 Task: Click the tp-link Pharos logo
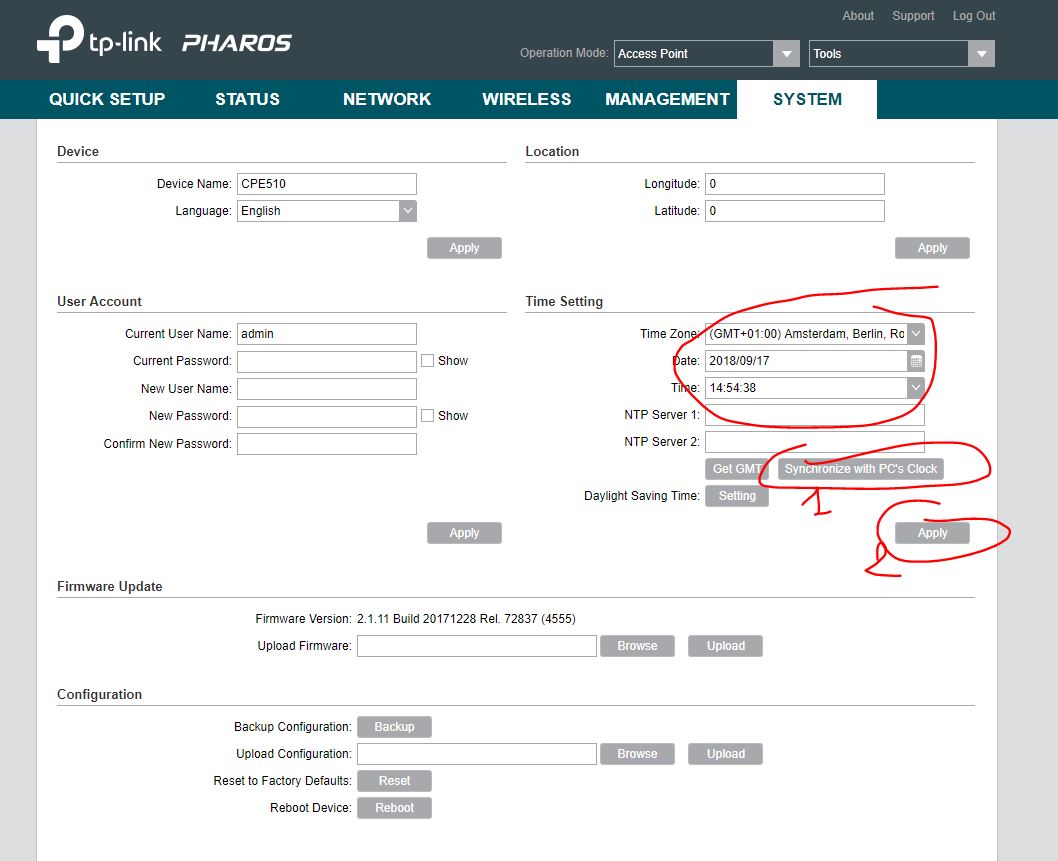point(165,44)
